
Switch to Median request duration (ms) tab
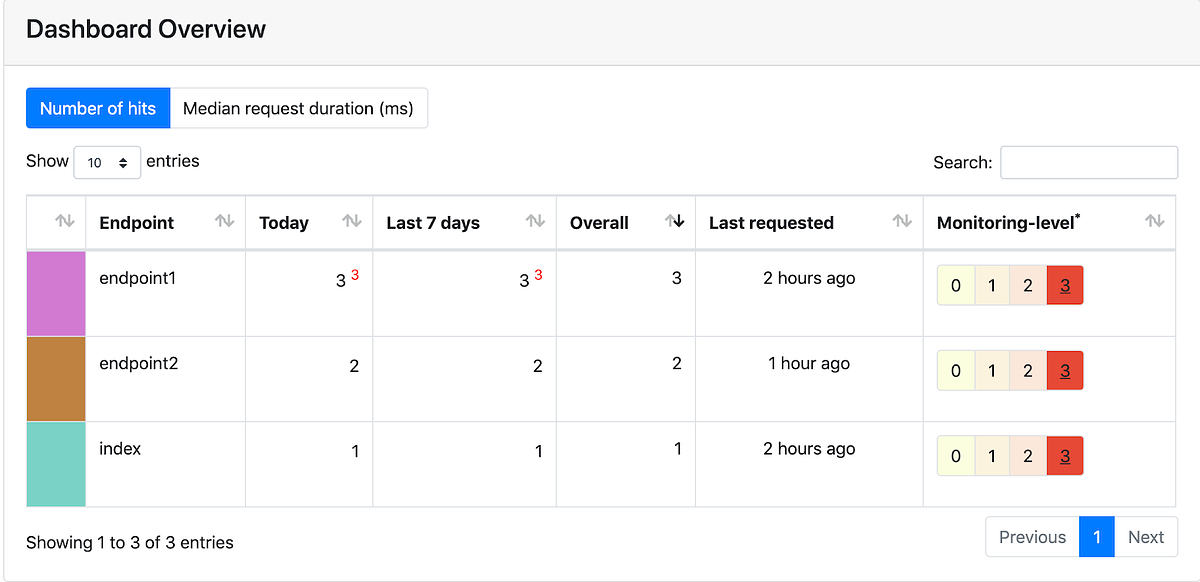[x=298, y=108]
